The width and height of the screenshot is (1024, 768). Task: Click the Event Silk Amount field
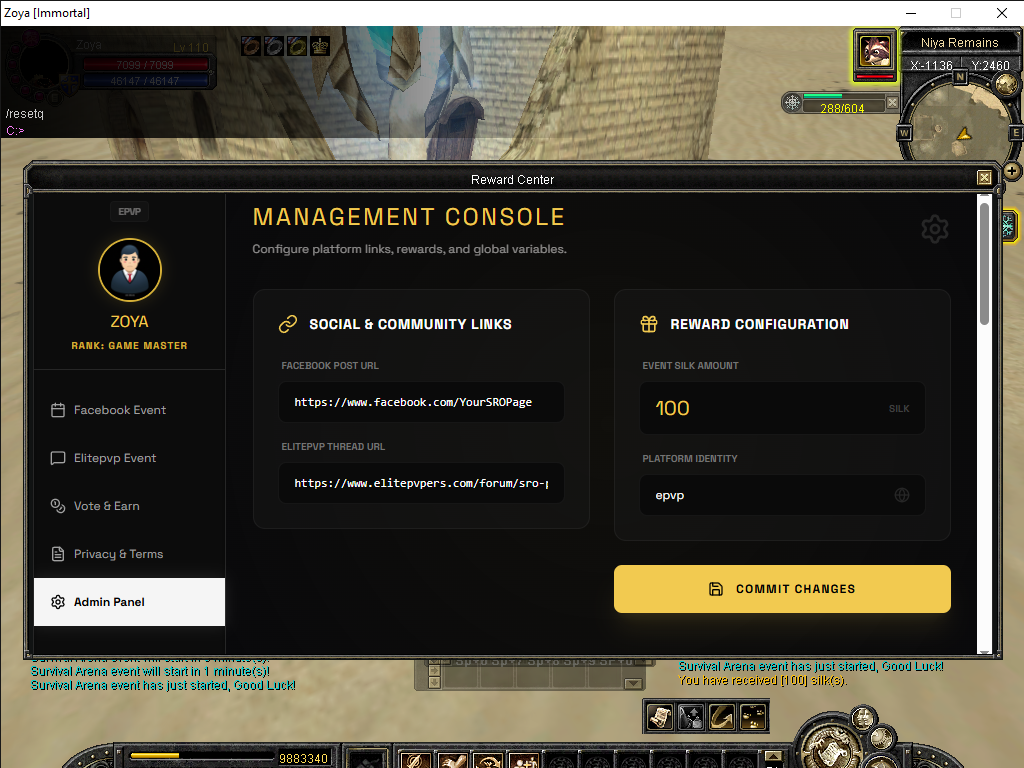(x=782, y=408)
